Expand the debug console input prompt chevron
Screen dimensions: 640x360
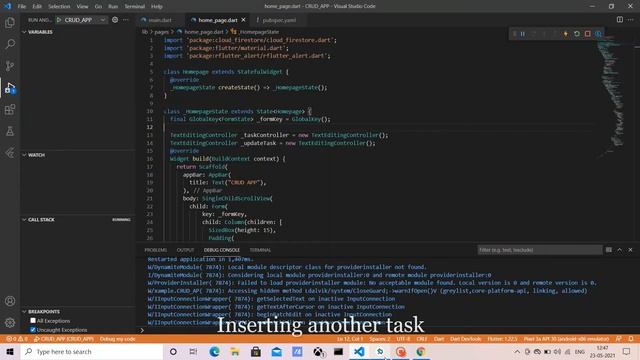click(142, 330)
